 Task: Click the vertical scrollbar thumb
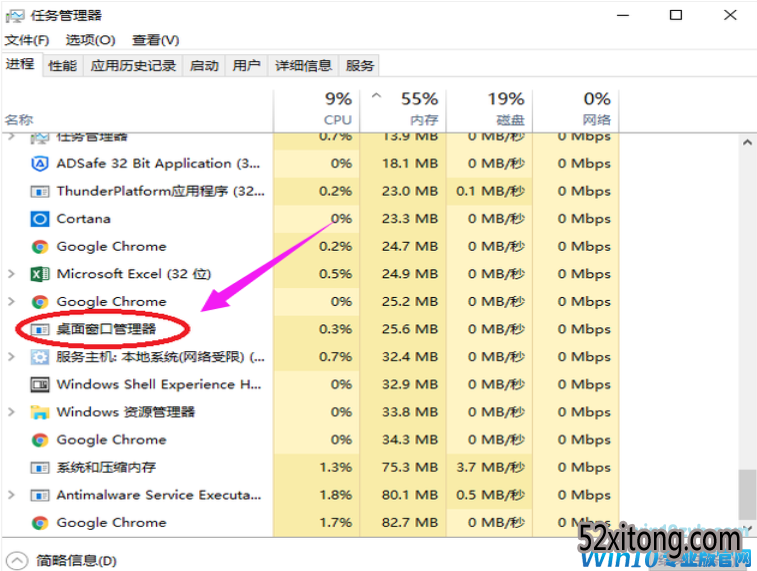(747, 495)
